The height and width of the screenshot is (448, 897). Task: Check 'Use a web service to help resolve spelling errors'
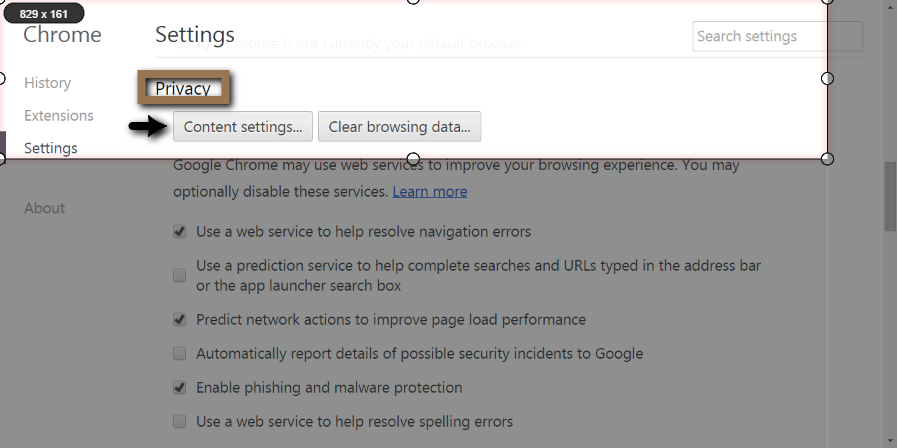tap(180, 422)
